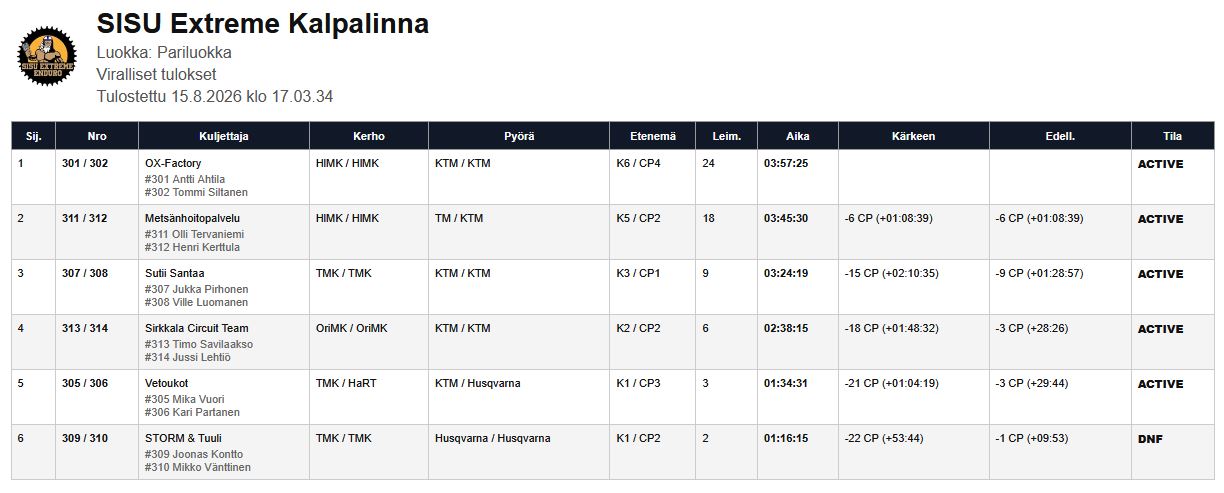Sort results by Kuljettaja header
Image resolution: width=1224 pixels, height=493 pixels.
[224, 136]
